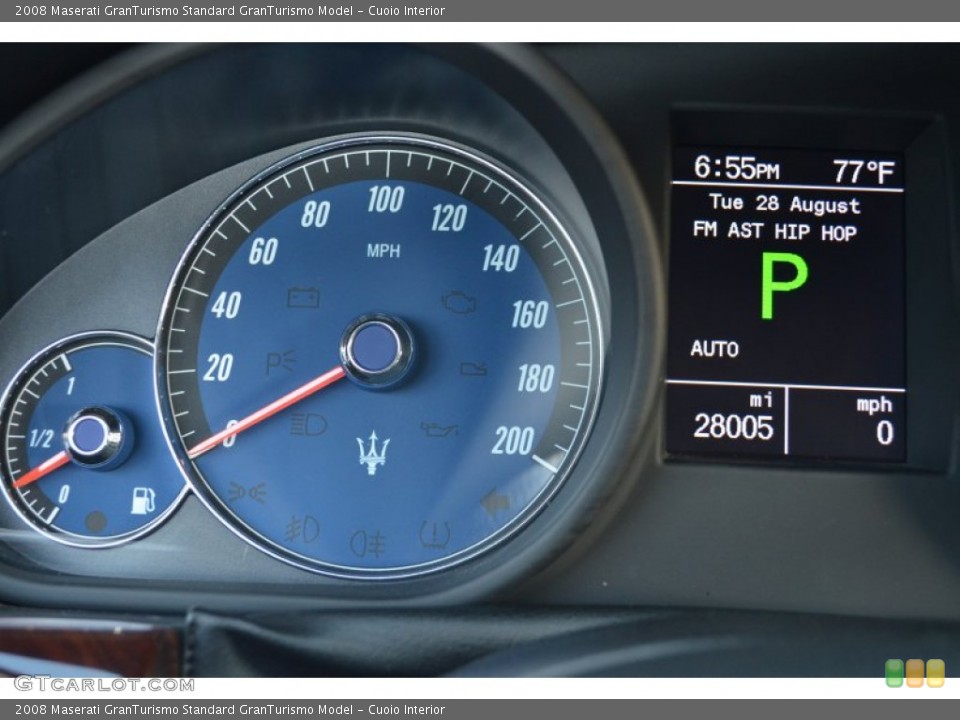Click the turn signal arrow icon
Screen dimensions: 960x720
point(496,504)
